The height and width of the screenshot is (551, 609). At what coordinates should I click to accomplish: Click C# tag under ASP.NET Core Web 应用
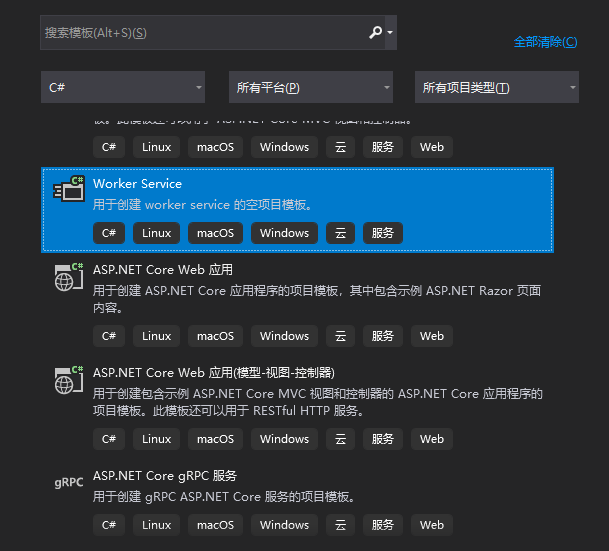click(109, 336)
